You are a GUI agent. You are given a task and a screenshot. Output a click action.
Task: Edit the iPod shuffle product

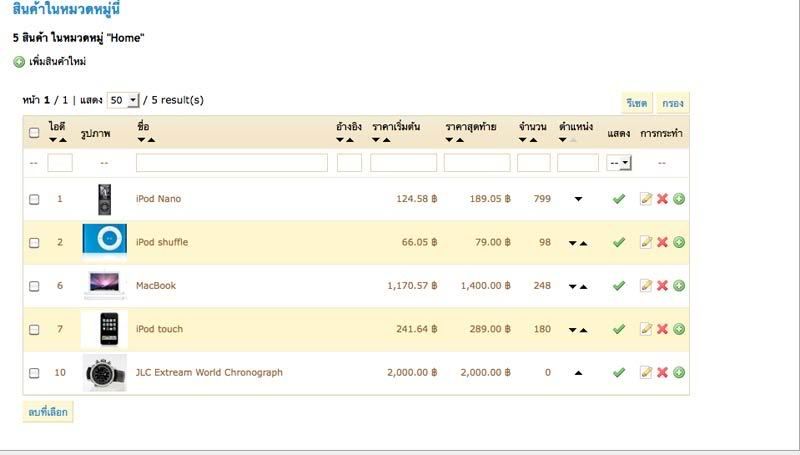click(646, 242)
